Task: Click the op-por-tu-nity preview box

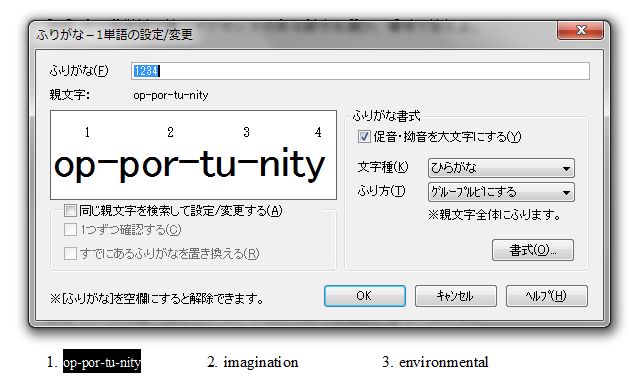Action: click(x=193, y=155)
